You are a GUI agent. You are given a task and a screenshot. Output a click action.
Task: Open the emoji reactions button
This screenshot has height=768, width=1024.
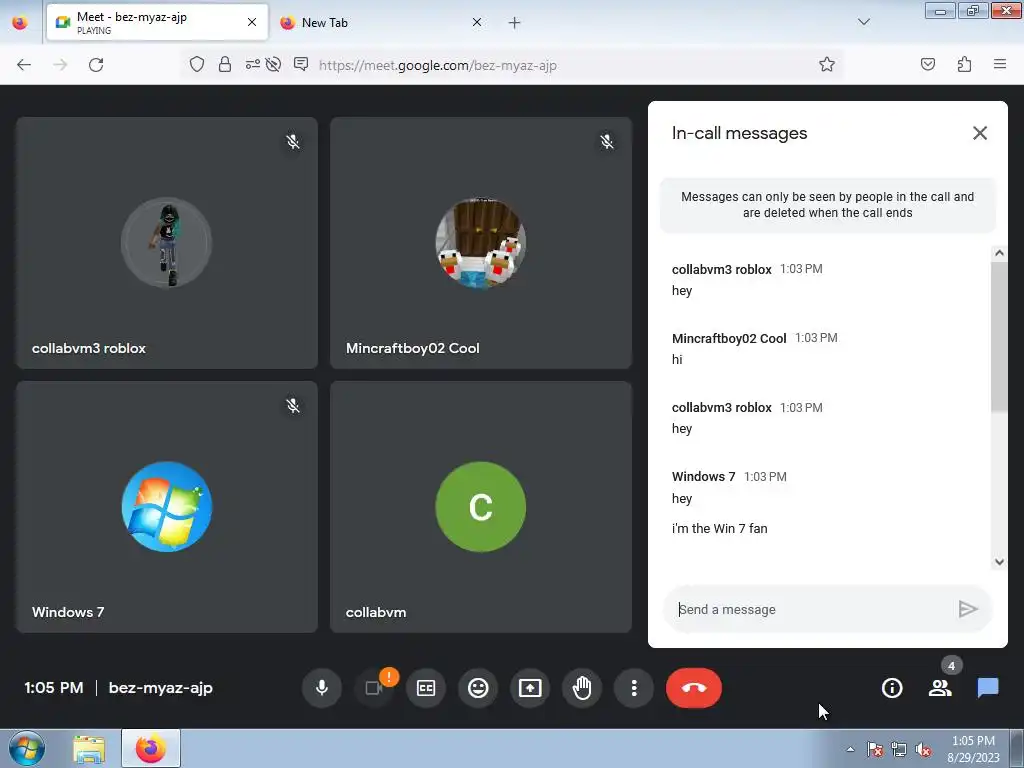coord(478,688)
